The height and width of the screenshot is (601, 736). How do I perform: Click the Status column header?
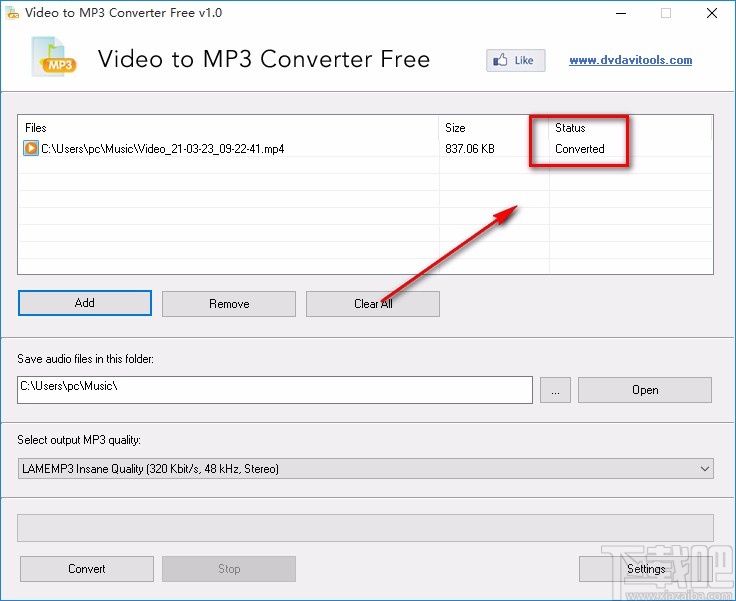point(630,128)
